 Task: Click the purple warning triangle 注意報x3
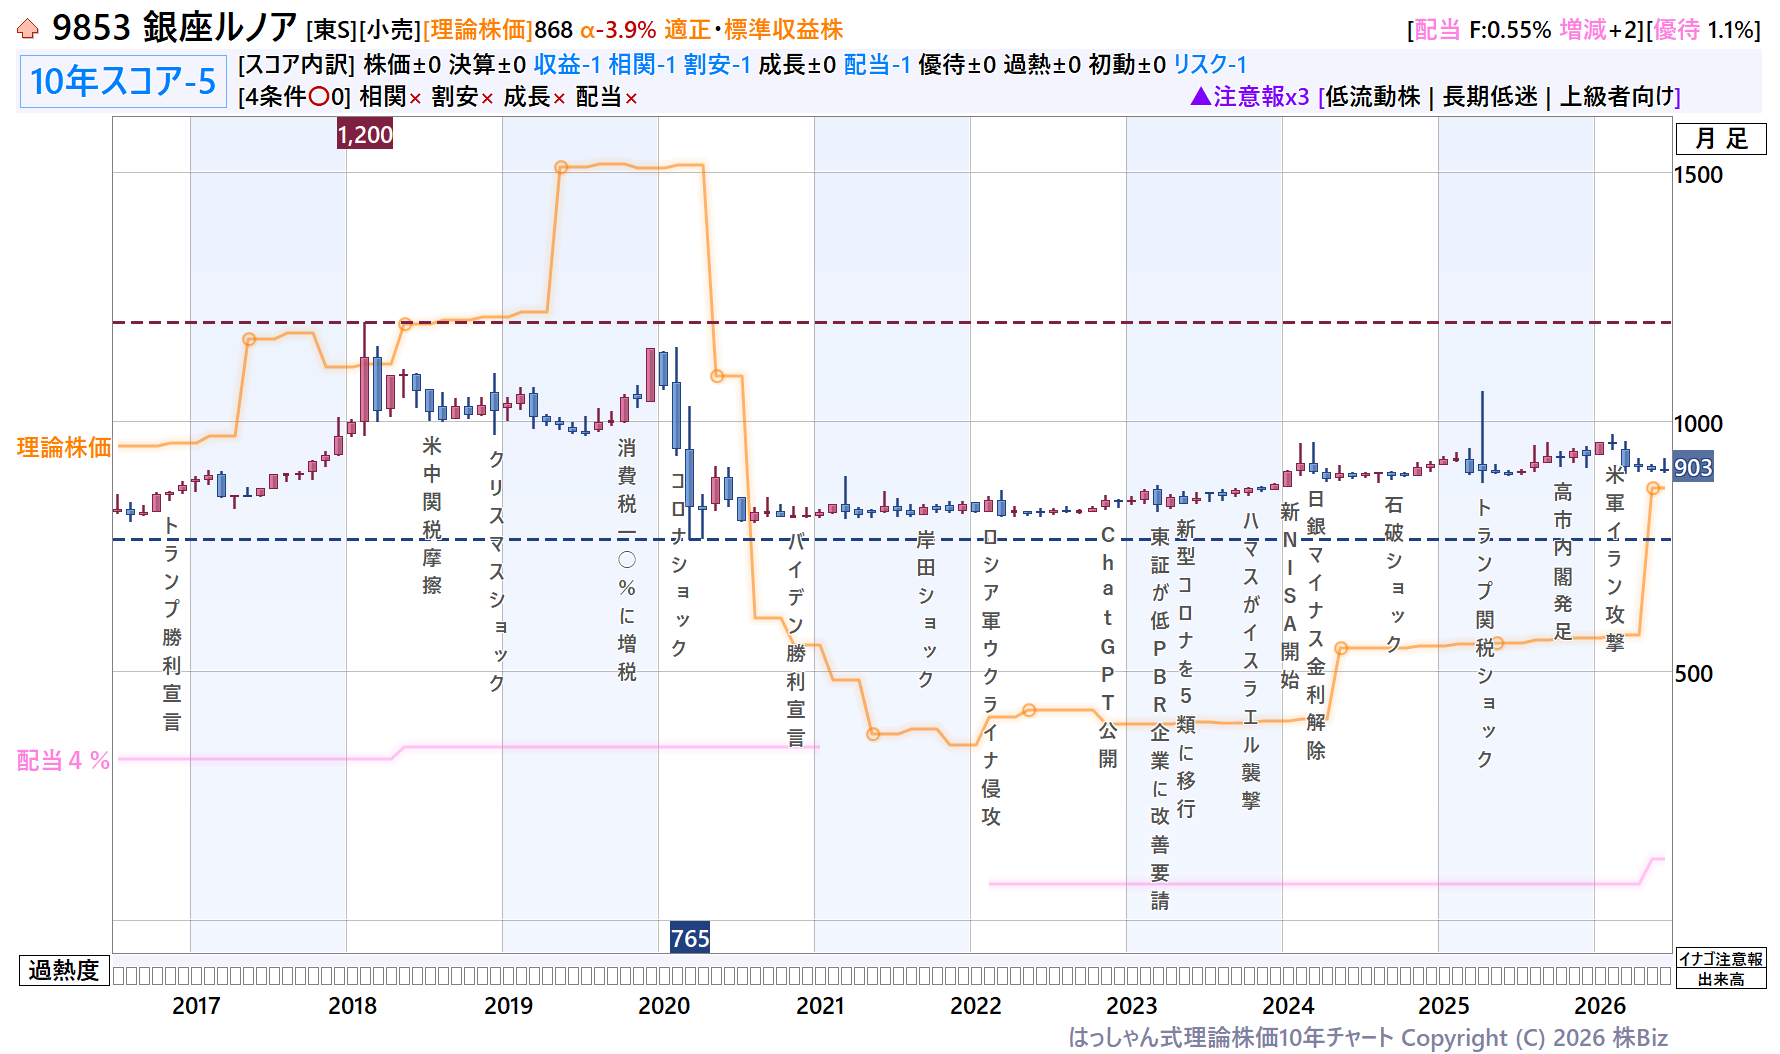(1201, 96)
